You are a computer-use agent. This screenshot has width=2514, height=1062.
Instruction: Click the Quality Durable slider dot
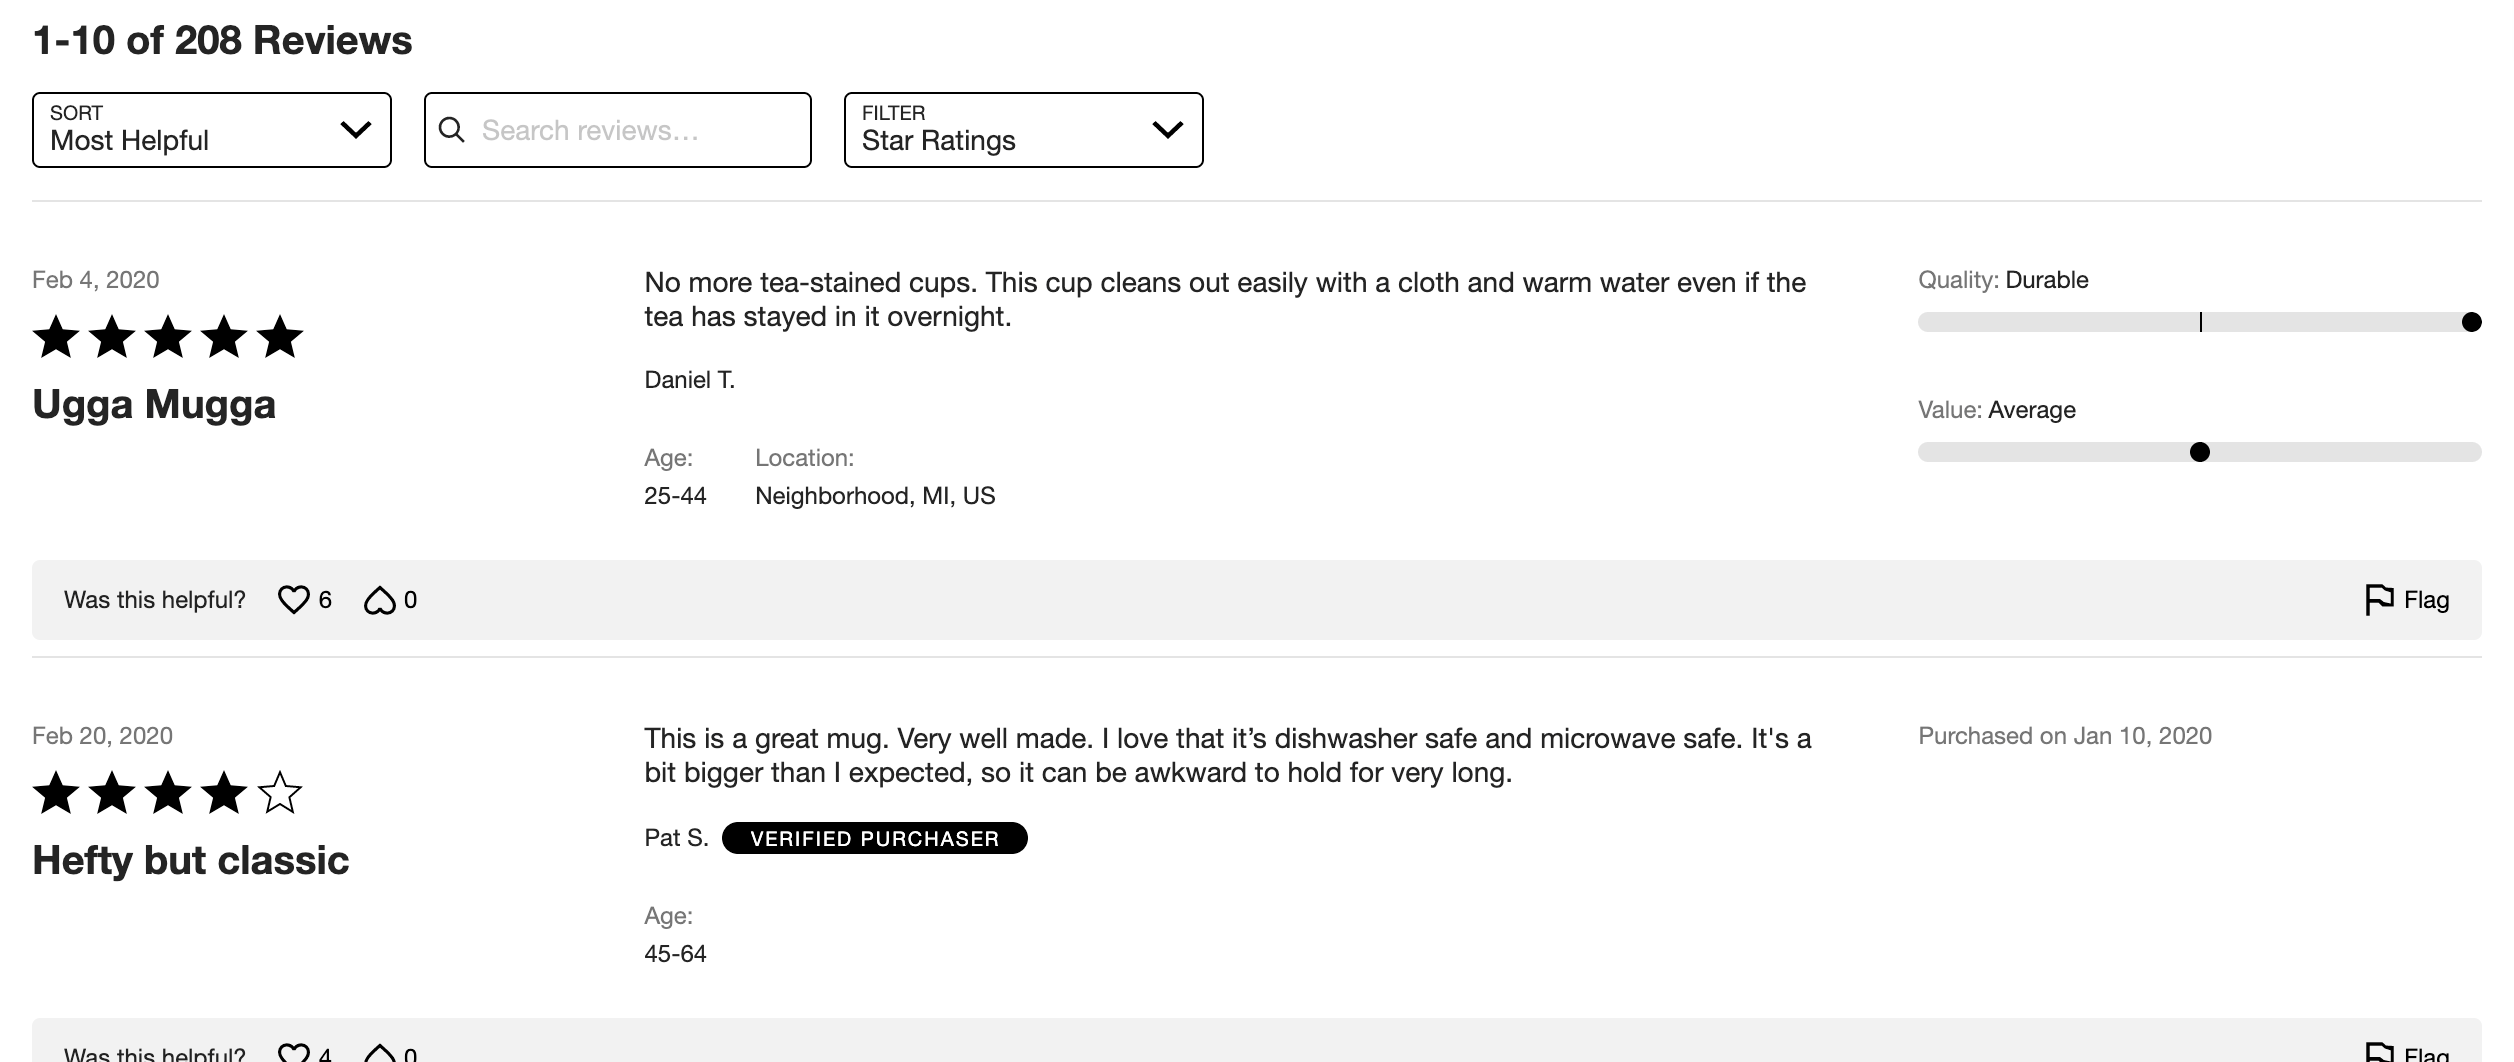[x=2471, y=322]
